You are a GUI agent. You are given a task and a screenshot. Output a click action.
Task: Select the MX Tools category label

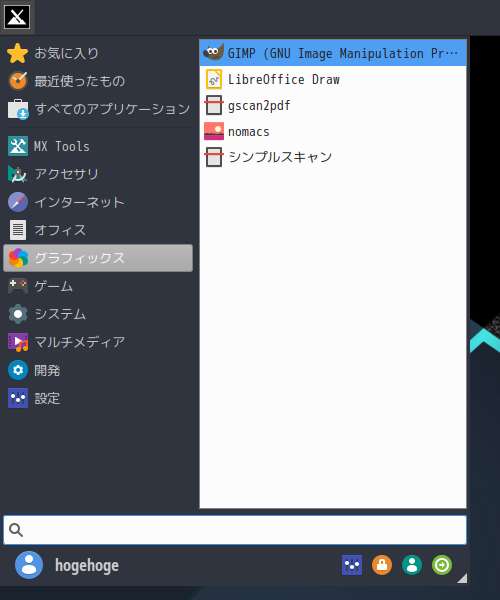pos(62,146)
